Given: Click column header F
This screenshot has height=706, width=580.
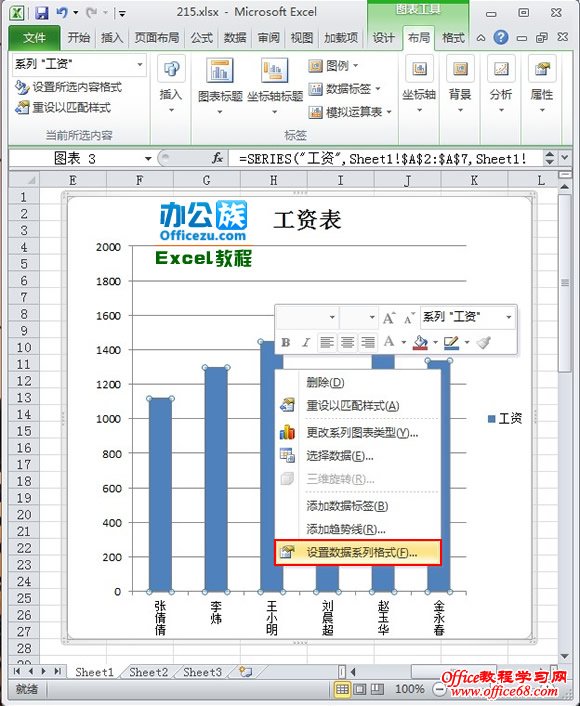Looking at the screenshot, I should click(140, 181).
